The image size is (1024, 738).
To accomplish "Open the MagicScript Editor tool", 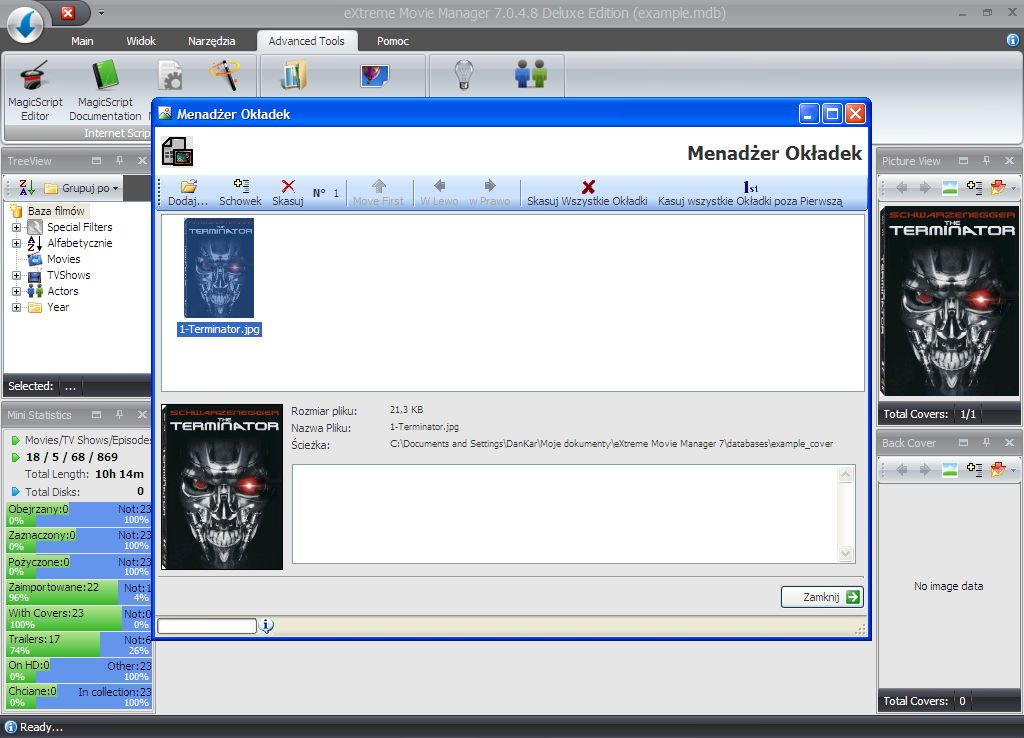I will 35,91.
